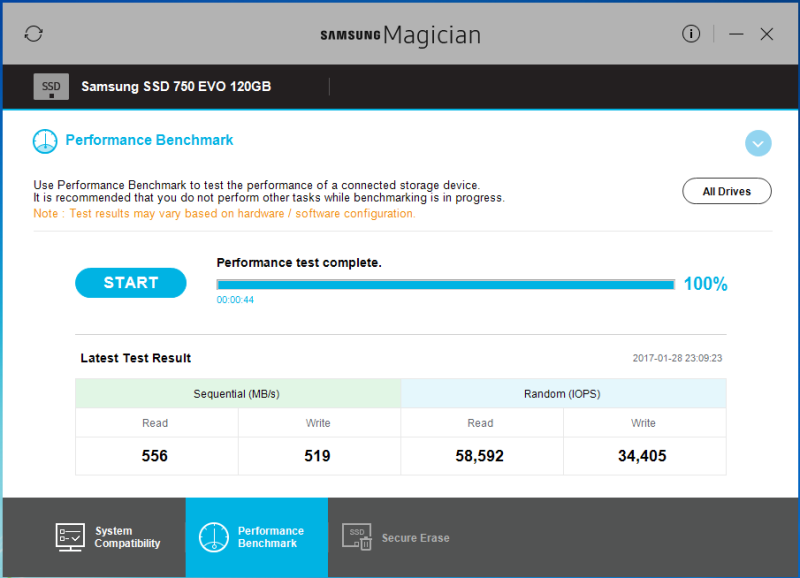
Task: Click the random write value 34,405
Action: point(642,456)
